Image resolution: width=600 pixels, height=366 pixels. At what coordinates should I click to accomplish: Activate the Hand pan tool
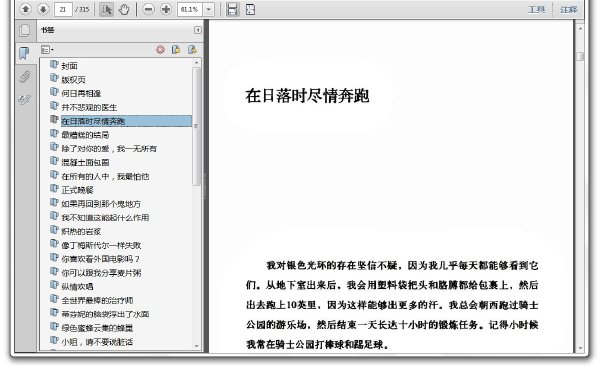(124, 9)
